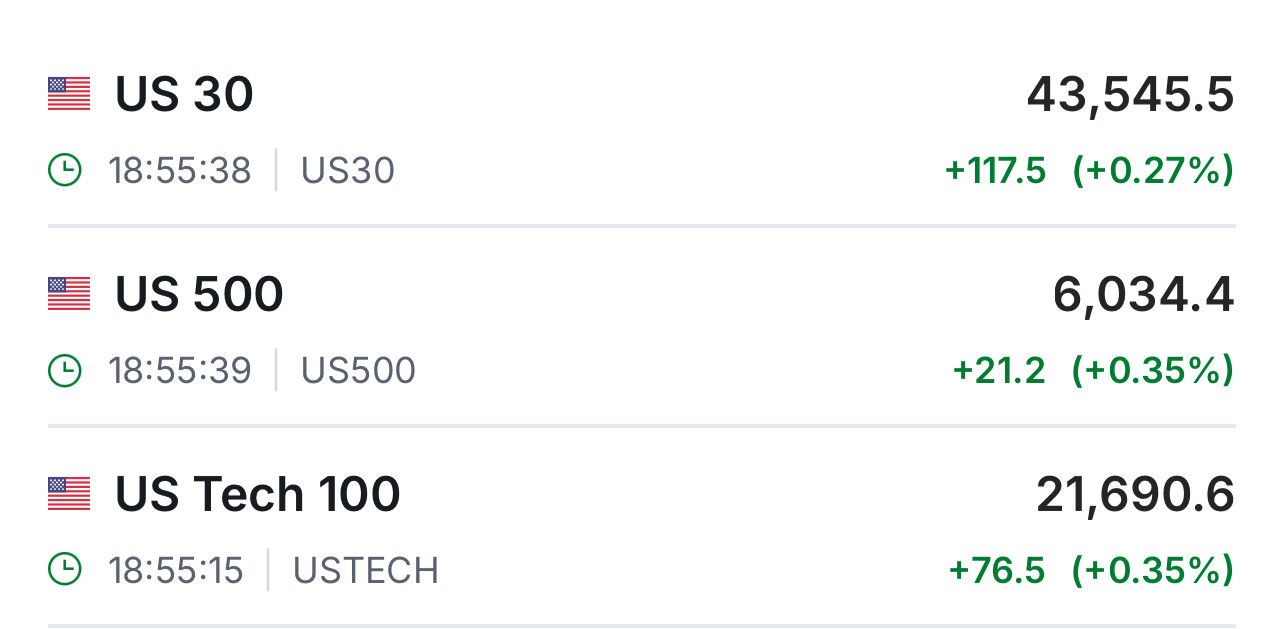
Task: Click the 43,545.5 price
Action: pyautogui.click(x=1130, y=96)
